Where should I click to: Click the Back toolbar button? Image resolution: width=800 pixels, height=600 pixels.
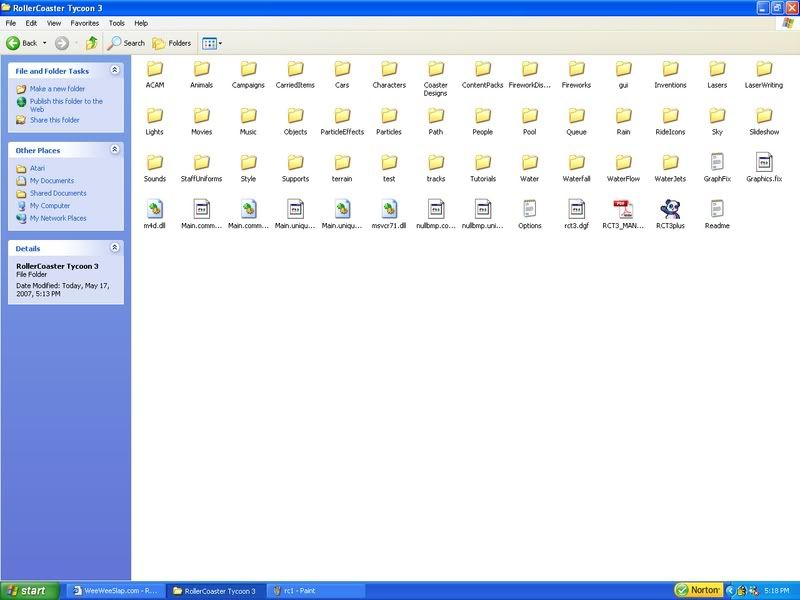pyautogui.click(x=21, y=43)
